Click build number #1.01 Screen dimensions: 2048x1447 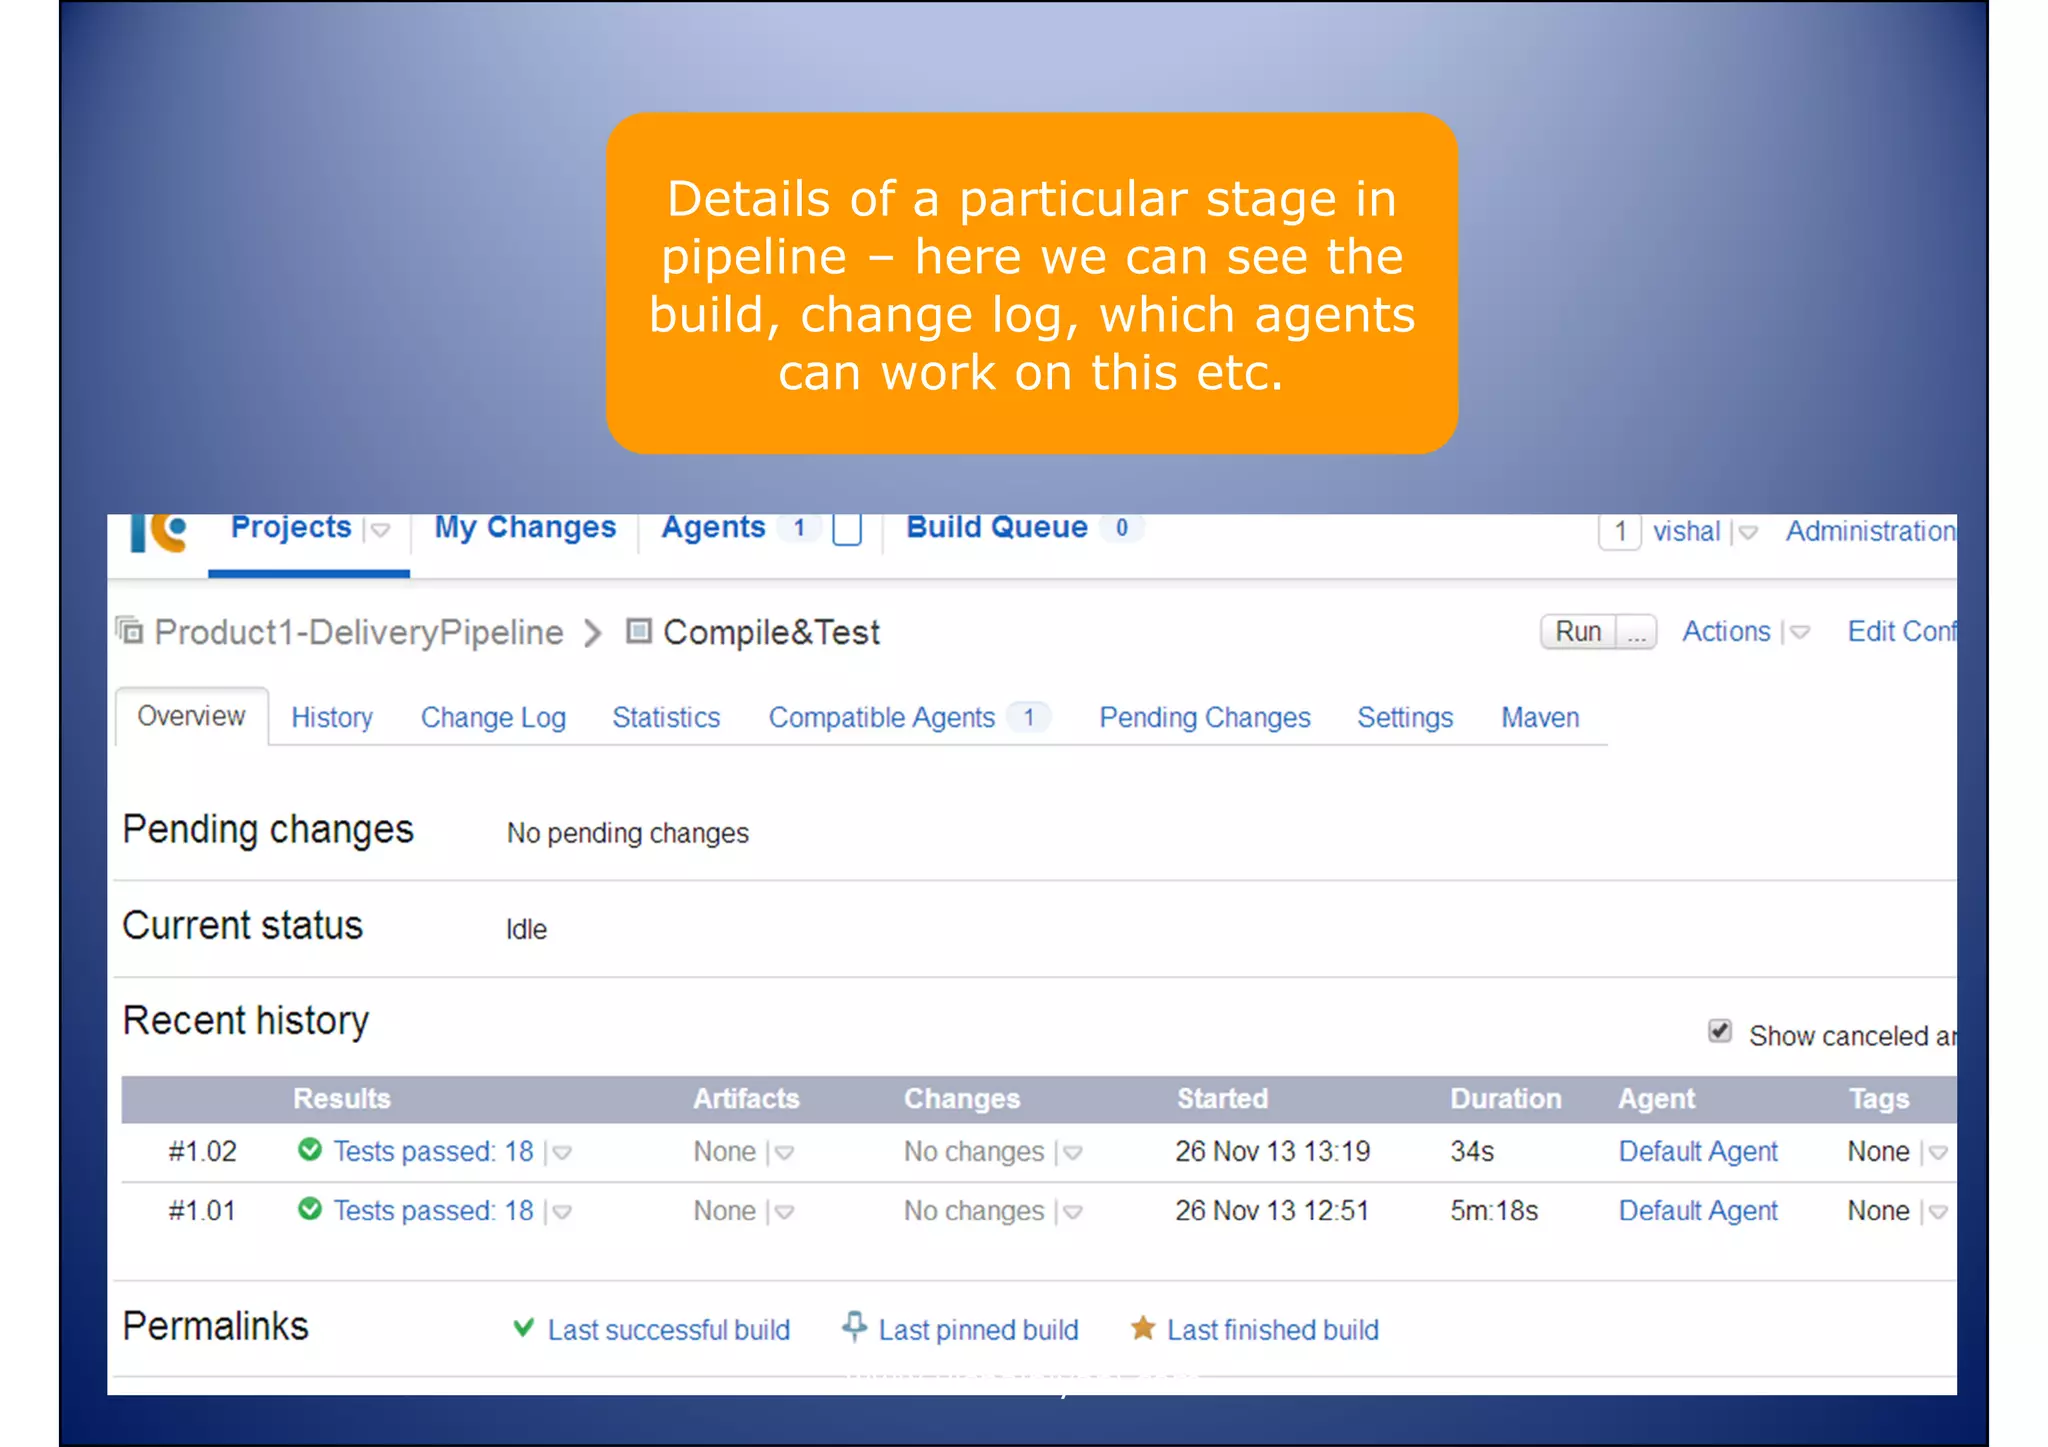click(x=202, y=1210)
